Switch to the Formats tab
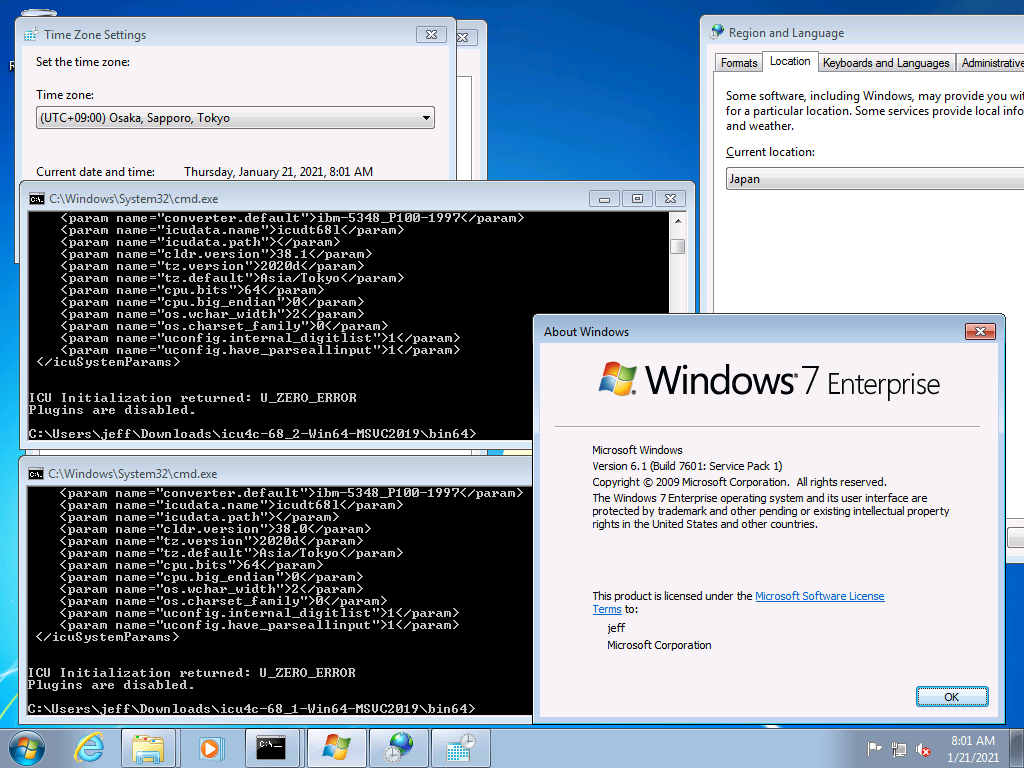The height and width of the screenshot is (768, 1024). (x=739, y=63)
